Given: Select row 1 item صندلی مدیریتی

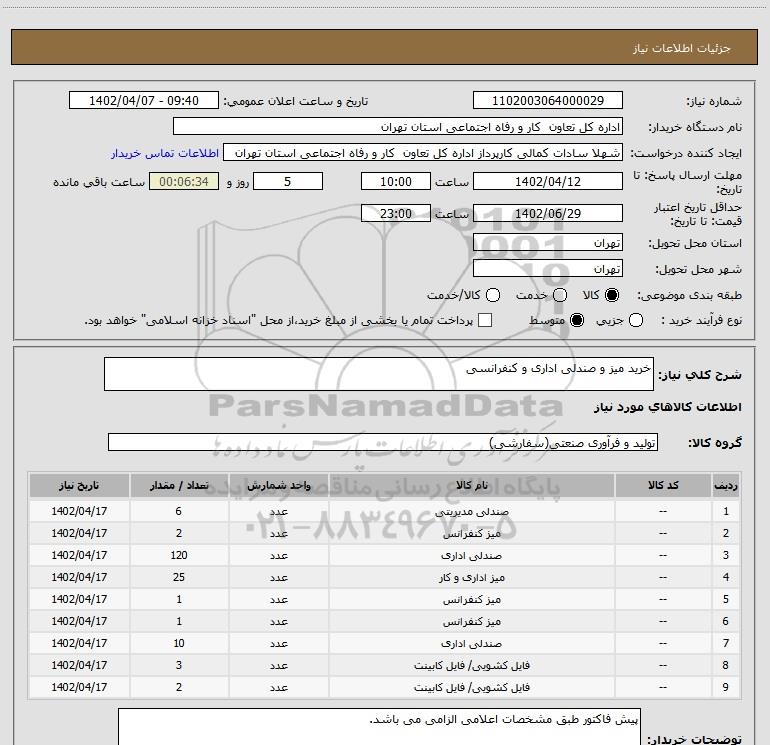Looking at the screenshot, I should (471, 512).
